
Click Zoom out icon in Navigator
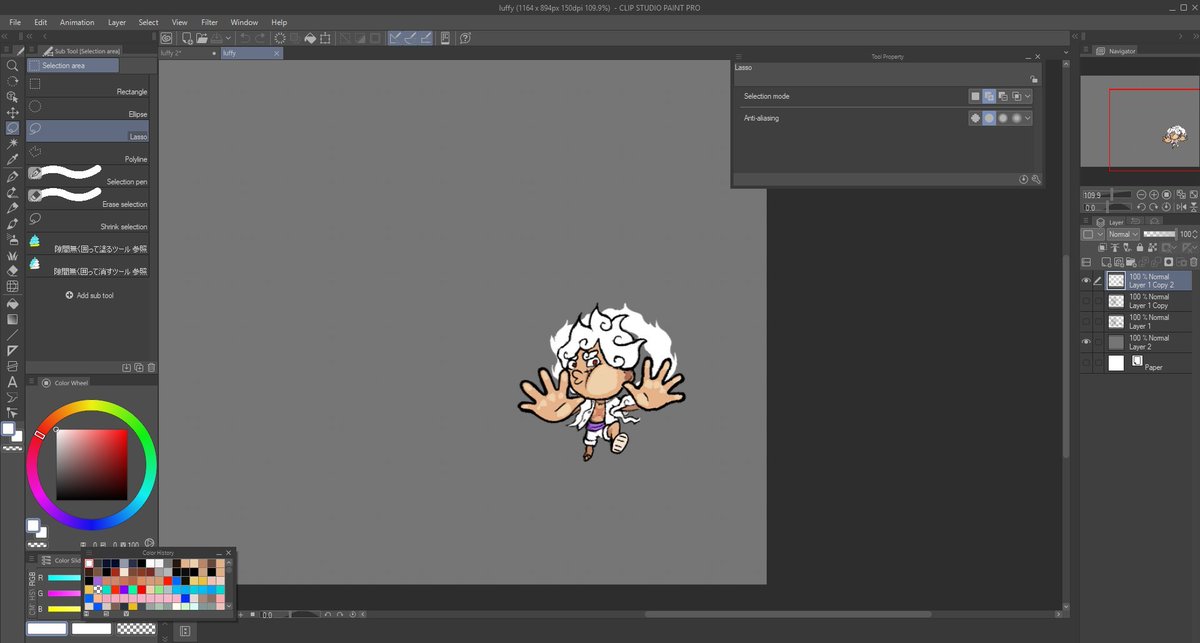(x=1139, y=195)
